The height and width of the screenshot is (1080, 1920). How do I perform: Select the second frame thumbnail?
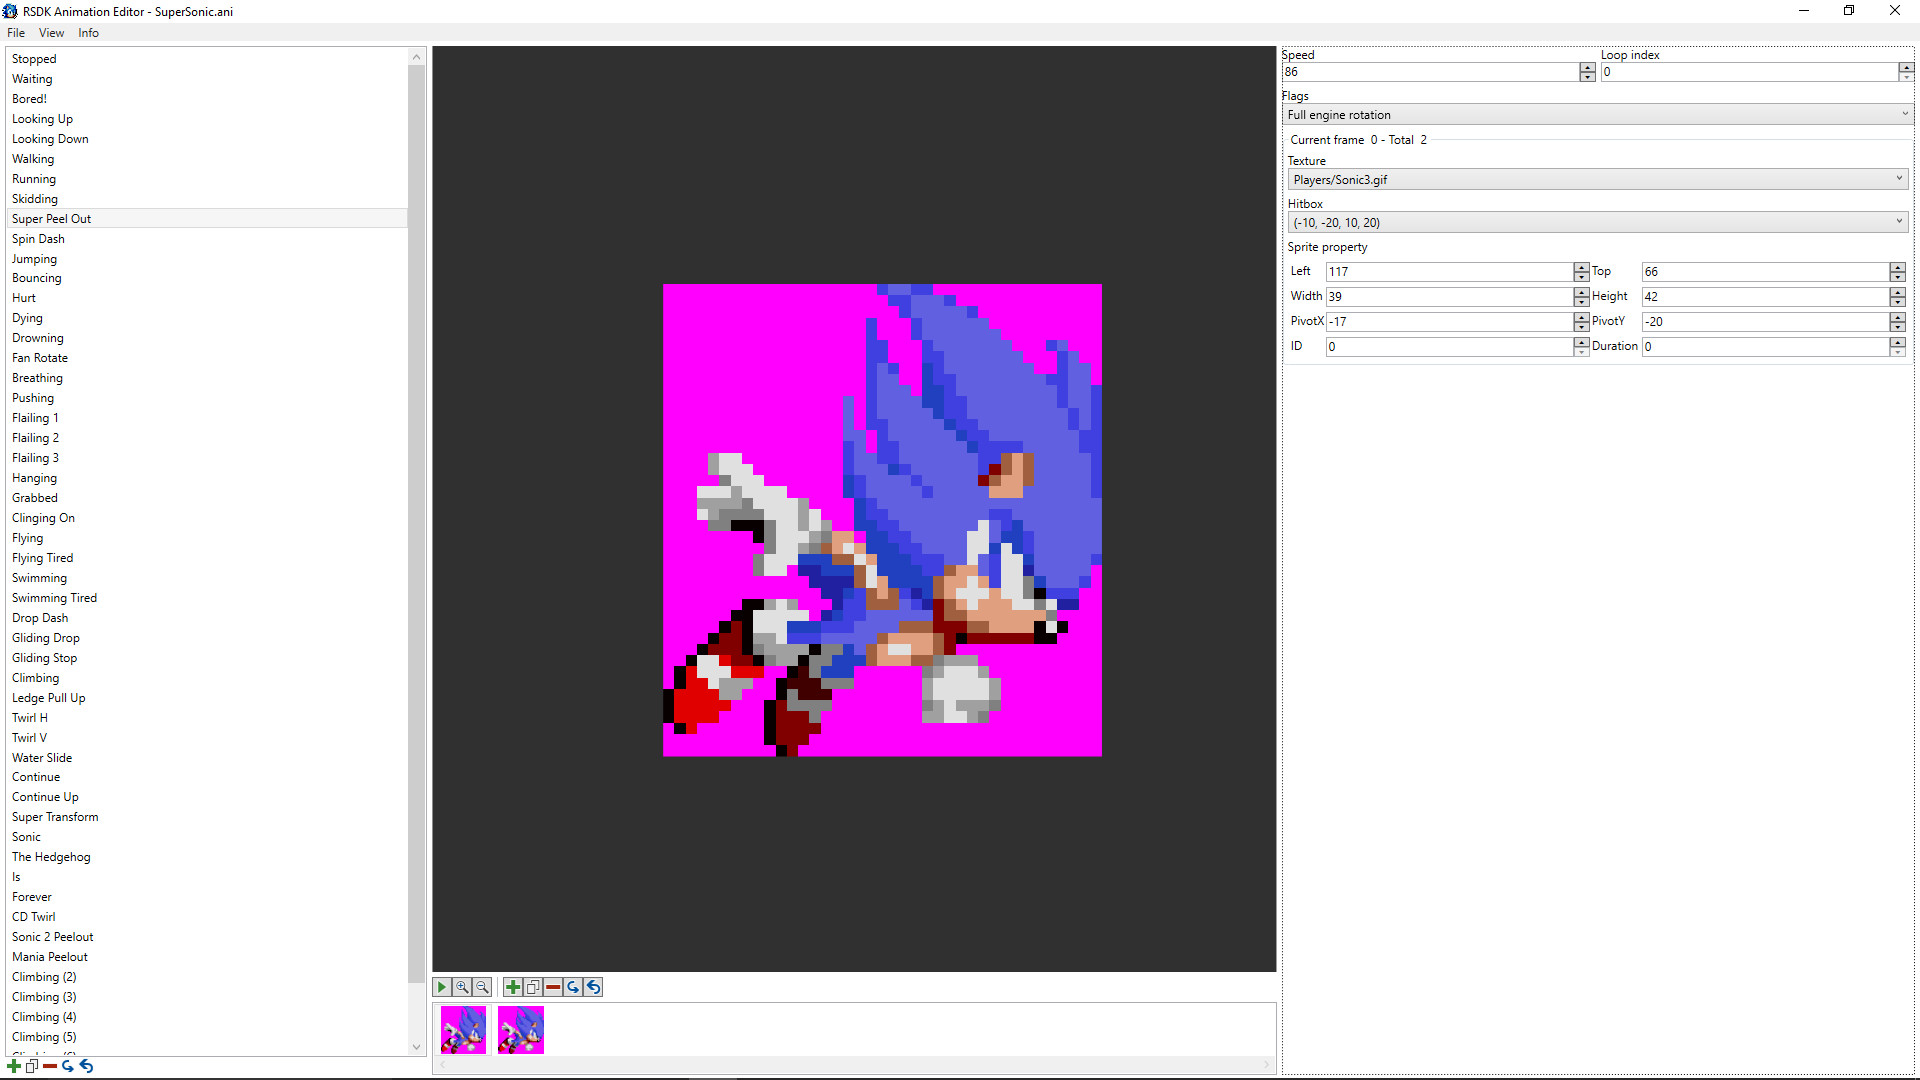coord(520,1029)
